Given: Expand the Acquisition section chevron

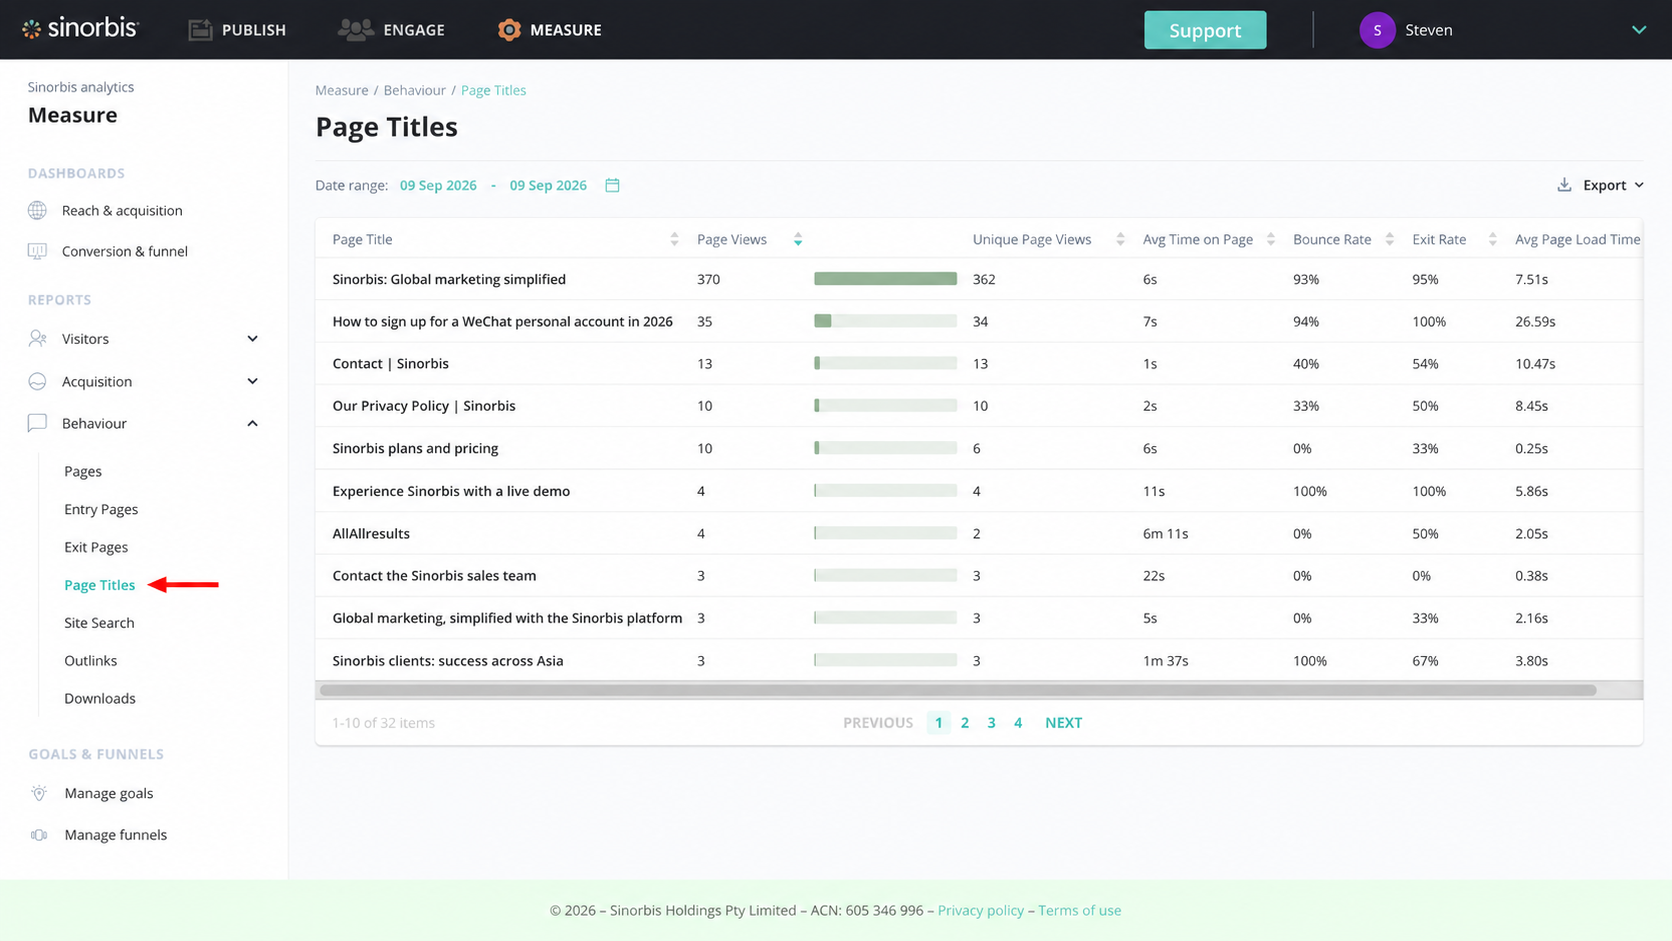Looking at the screenshot, I should (x=252, y=381).
